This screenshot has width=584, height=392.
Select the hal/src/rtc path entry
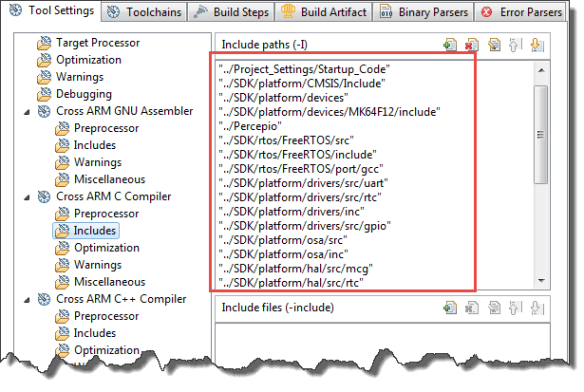click(291, 283)
